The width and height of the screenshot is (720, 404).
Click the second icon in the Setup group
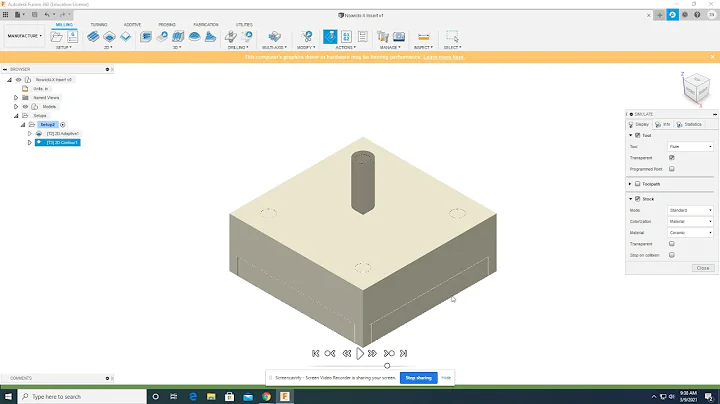[73, 37]
